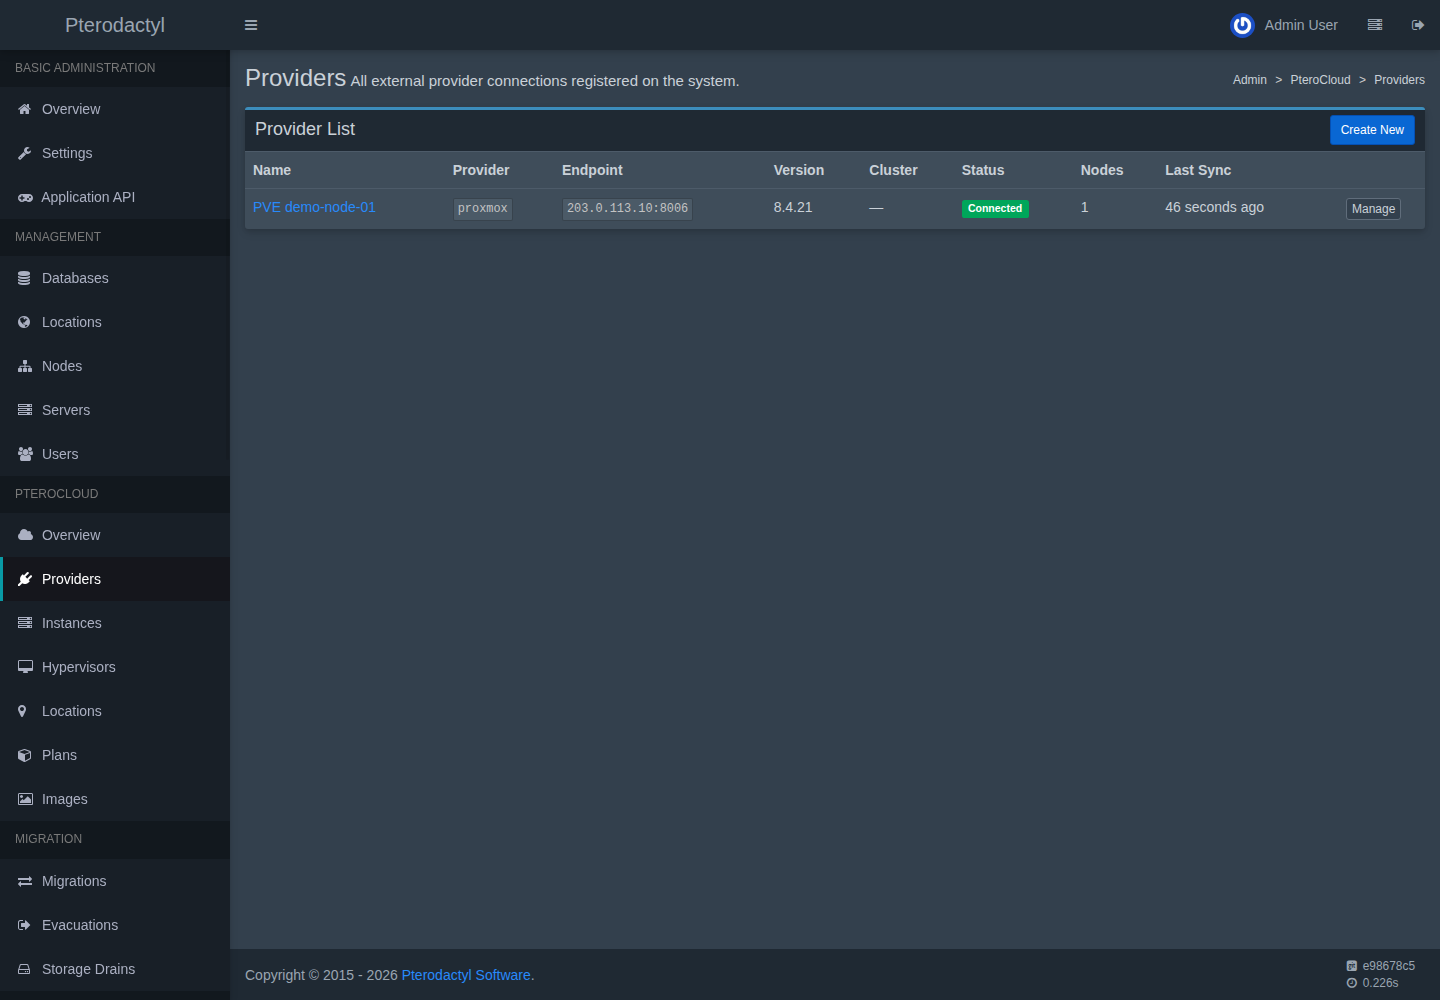Click the Nodes column header
This screenshot has height=1000, width=1440.
pyautogui.click(x=1102, y=170)
